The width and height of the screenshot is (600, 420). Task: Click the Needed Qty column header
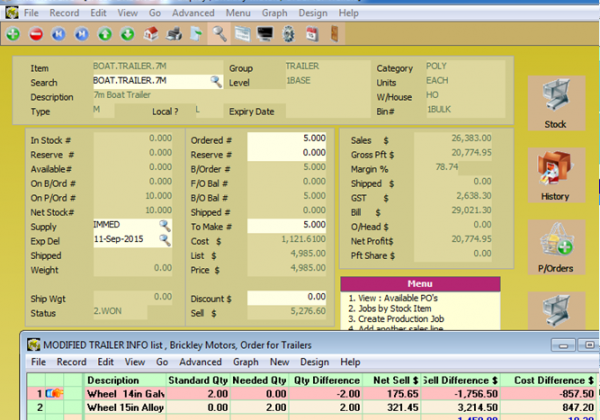(259, 380)
